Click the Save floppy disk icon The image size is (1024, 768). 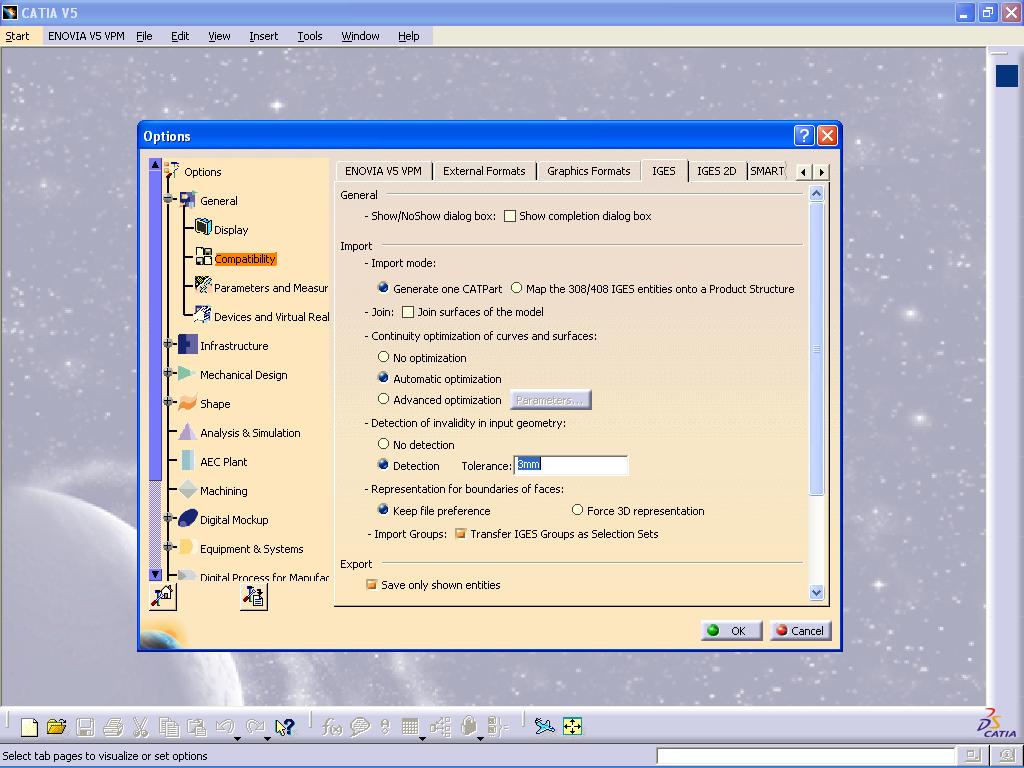click(86, 727)
